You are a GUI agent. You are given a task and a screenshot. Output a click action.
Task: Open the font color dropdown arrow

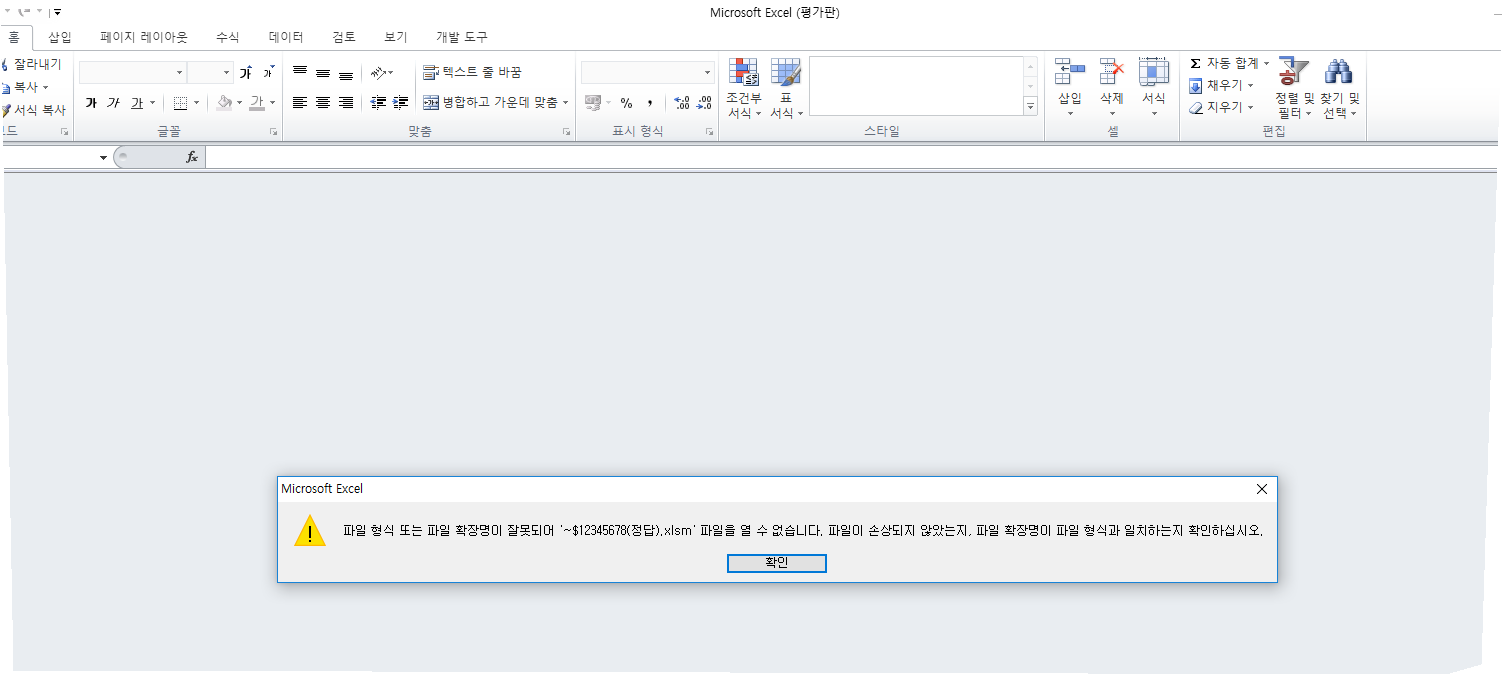click(x=273, y=103)
